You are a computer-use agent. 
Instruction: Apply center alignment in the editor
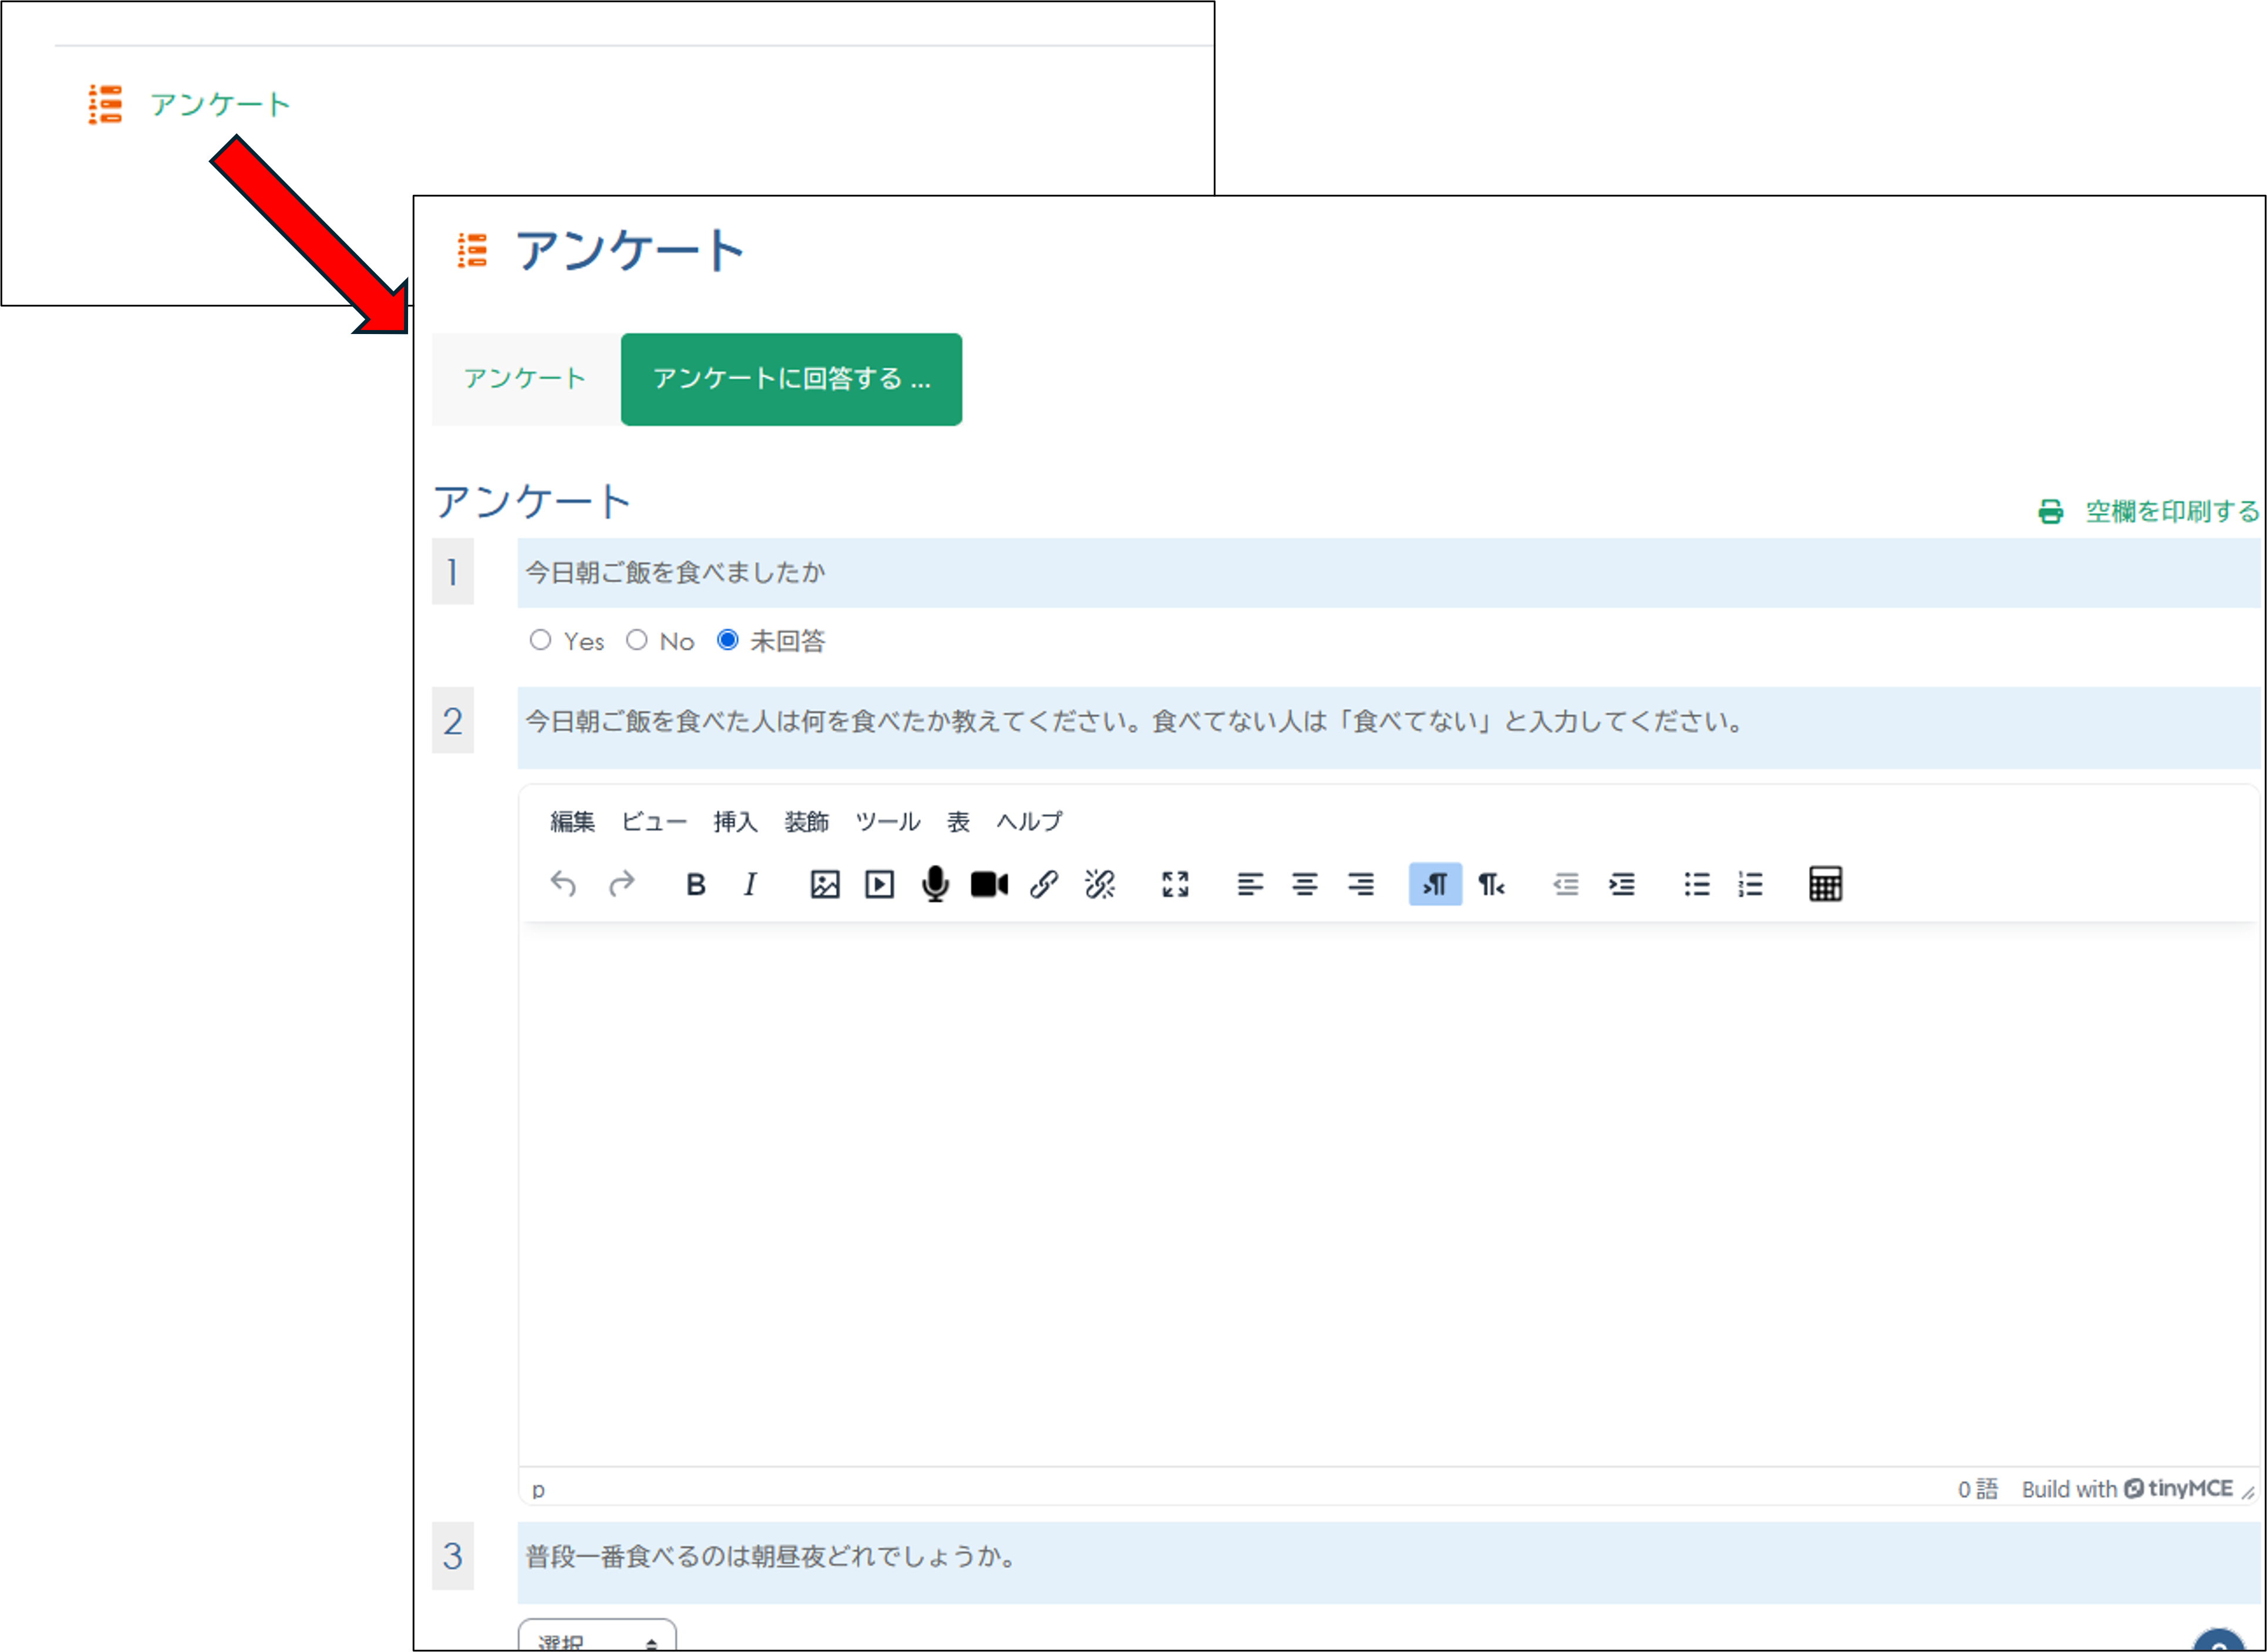pyautogui.click(x=1305, y=884)
